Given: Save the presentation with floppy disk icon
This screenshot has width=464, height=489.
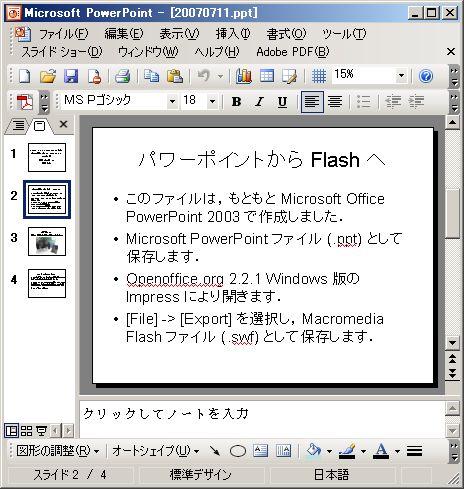Looking at the screenshot, I should pyautogui.click(x=71, y=76).
